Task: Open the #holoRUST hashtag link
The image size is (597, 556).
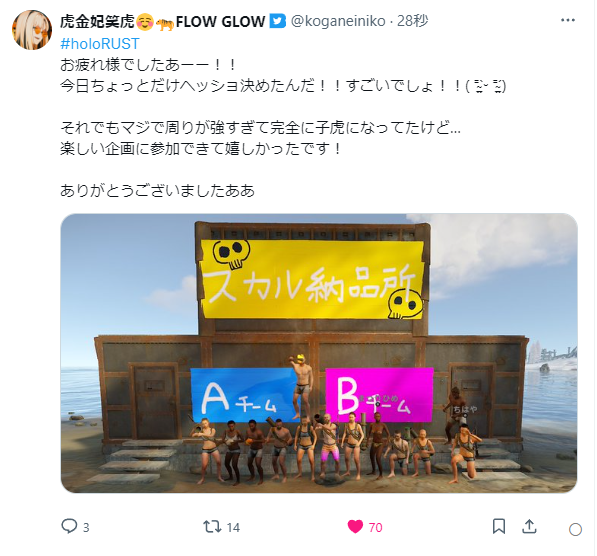Action: click(x=100, y=44)
